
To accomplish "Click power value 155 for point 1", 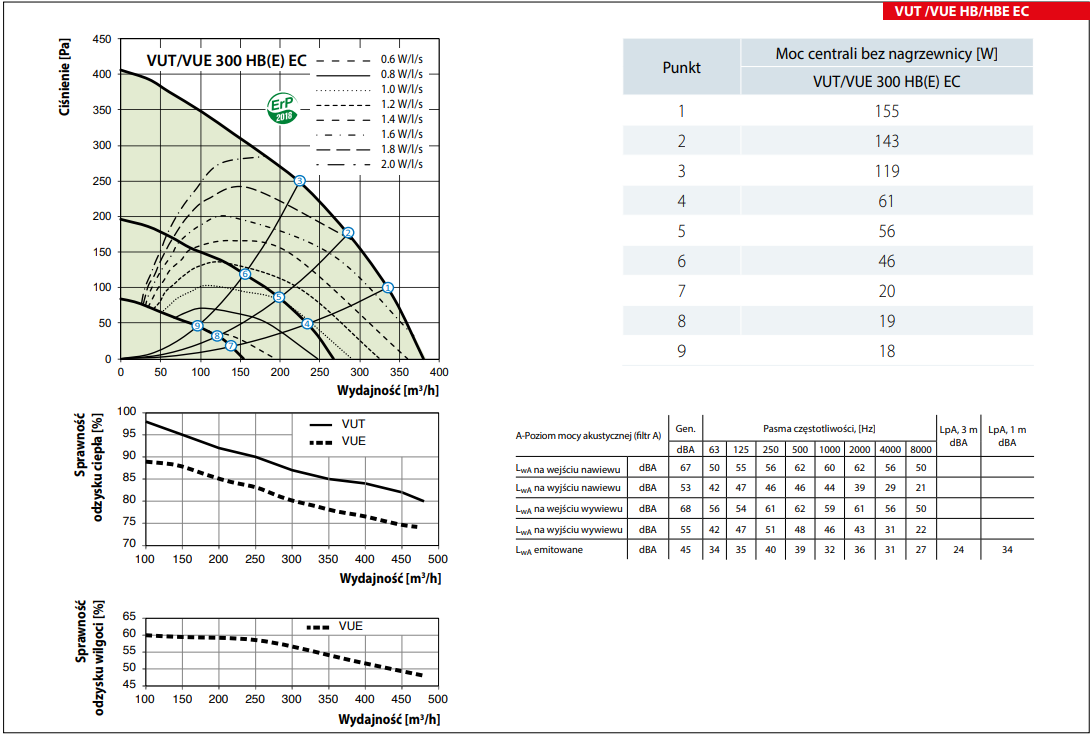I will [887, 111].
